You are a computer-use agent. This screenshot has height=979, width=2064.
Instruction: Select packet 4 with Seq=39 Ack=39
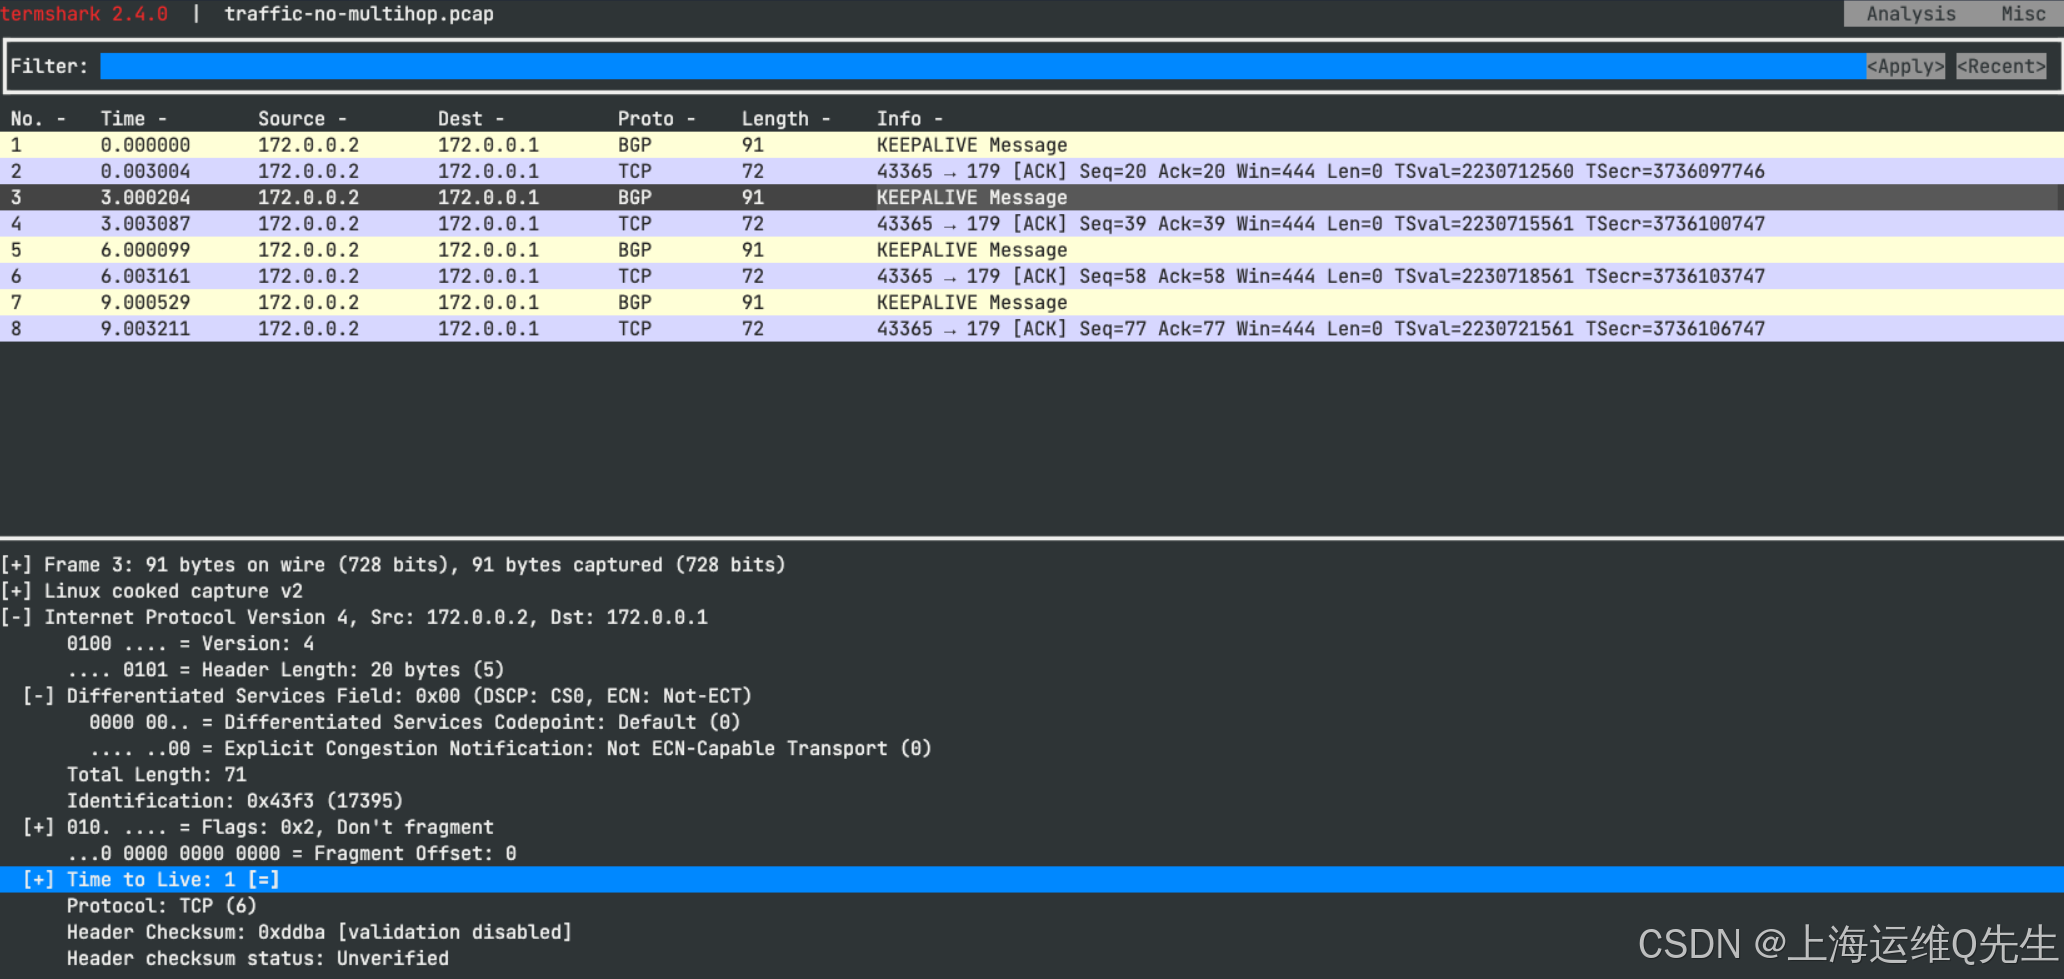tap(1032, 223)
